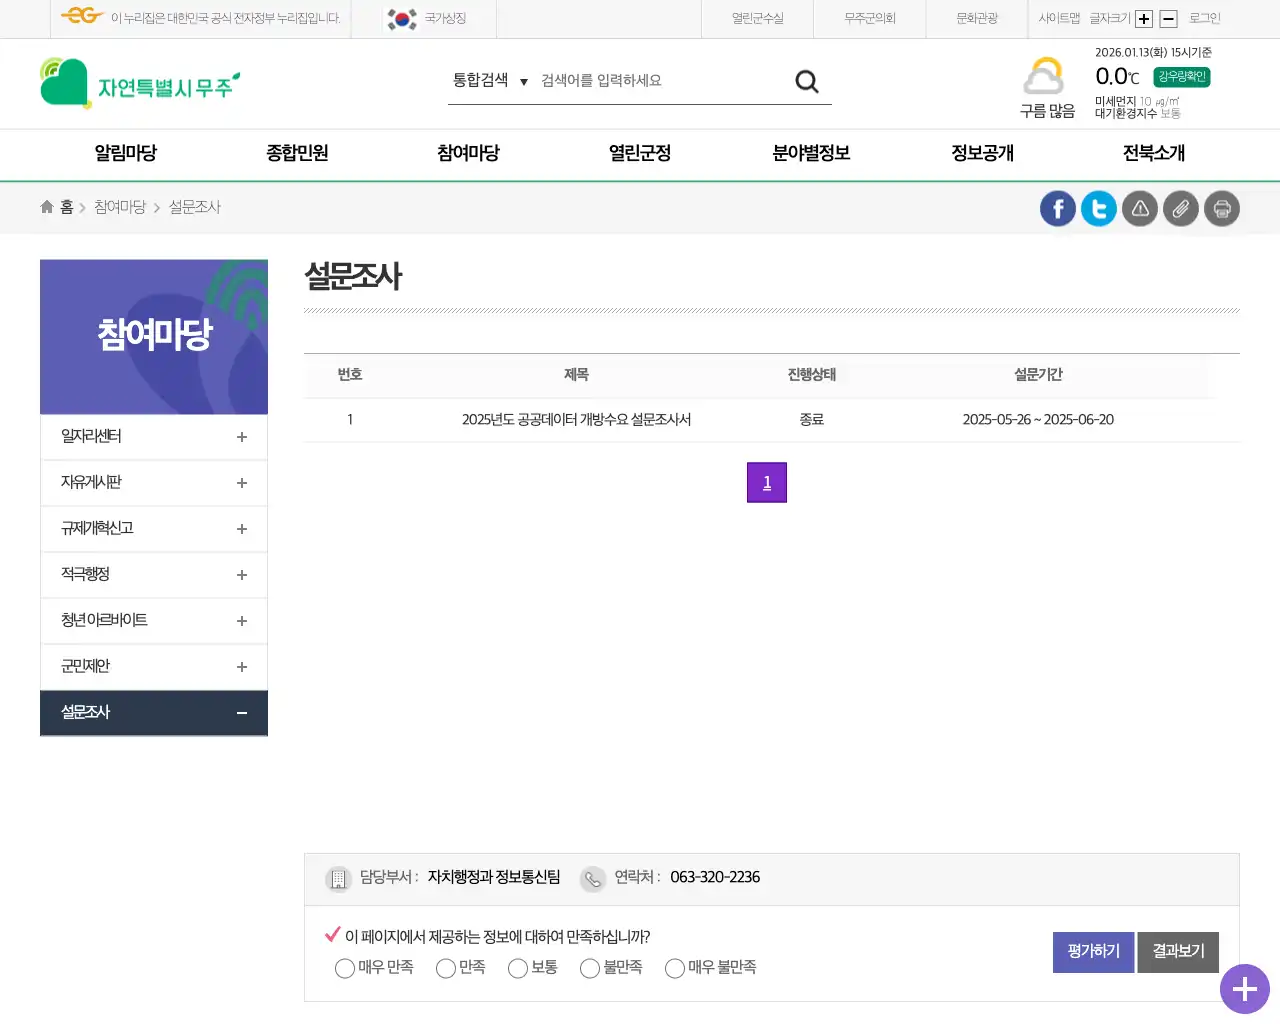This screenshot has width=1280, height=1024.
Task: Open the error report icon near social icons
Action: coord(1139,208)
